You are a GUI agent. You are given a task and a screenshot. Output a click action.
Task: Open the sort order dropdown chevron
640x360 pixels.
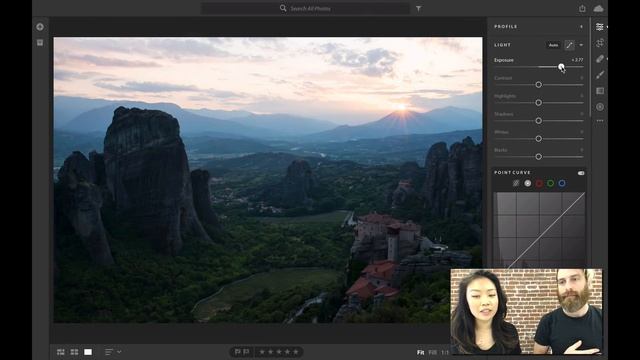[119, 352]
